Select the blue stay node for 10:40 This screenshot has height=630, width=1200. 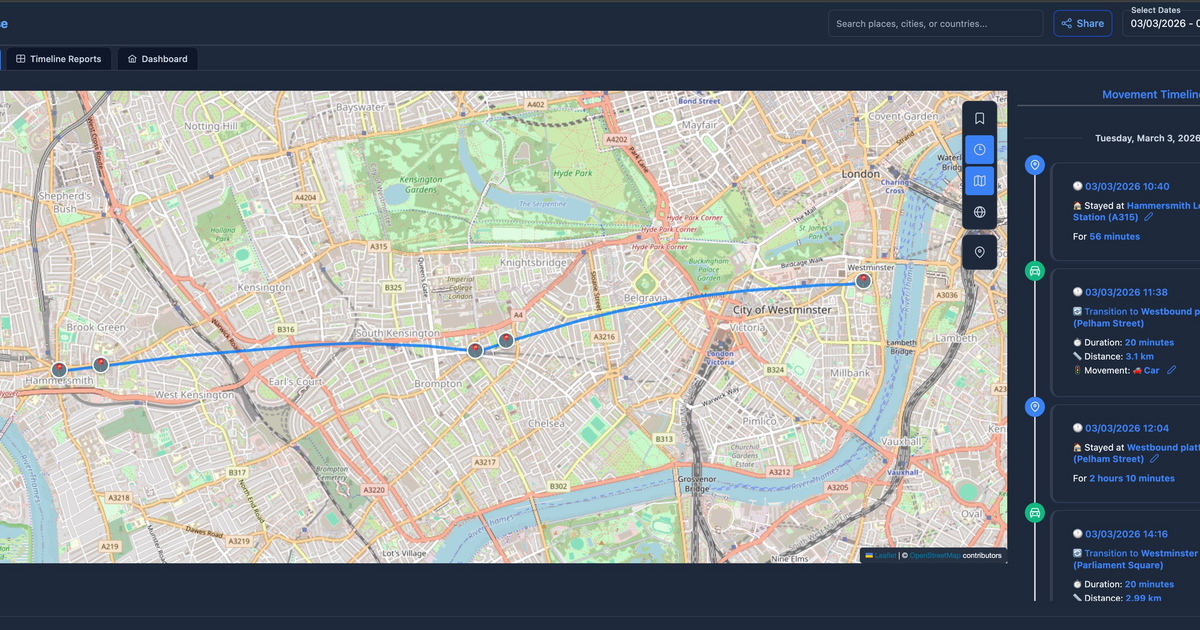click(1035, 165)
